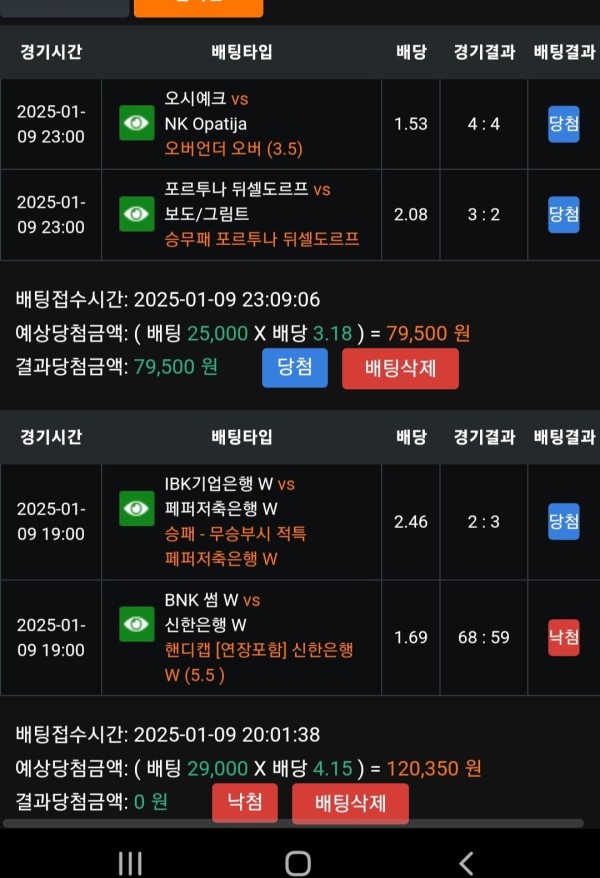
Task: Tap the eye icon for 포르투나 뒤셀도르프 match
Action: tap(137, 213)
